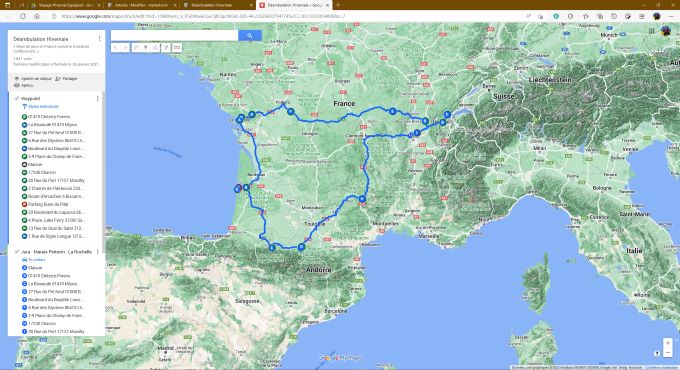The width and height of the screenshot is (680, 370).
Task: Open the browser profile avatar
Action: 657,16
